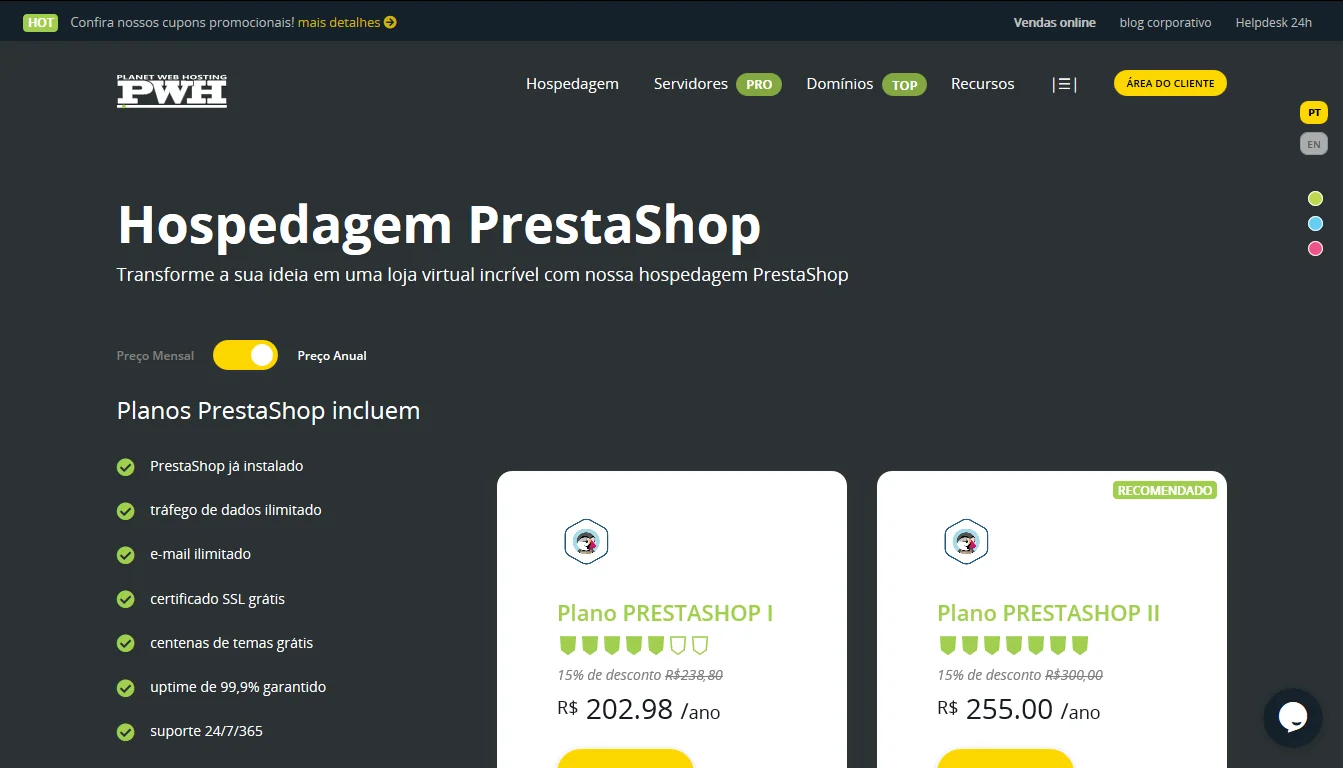Click the shield rating row under Plano PRESTASHOP I
Screen dimensions: 1343x768
633,645
